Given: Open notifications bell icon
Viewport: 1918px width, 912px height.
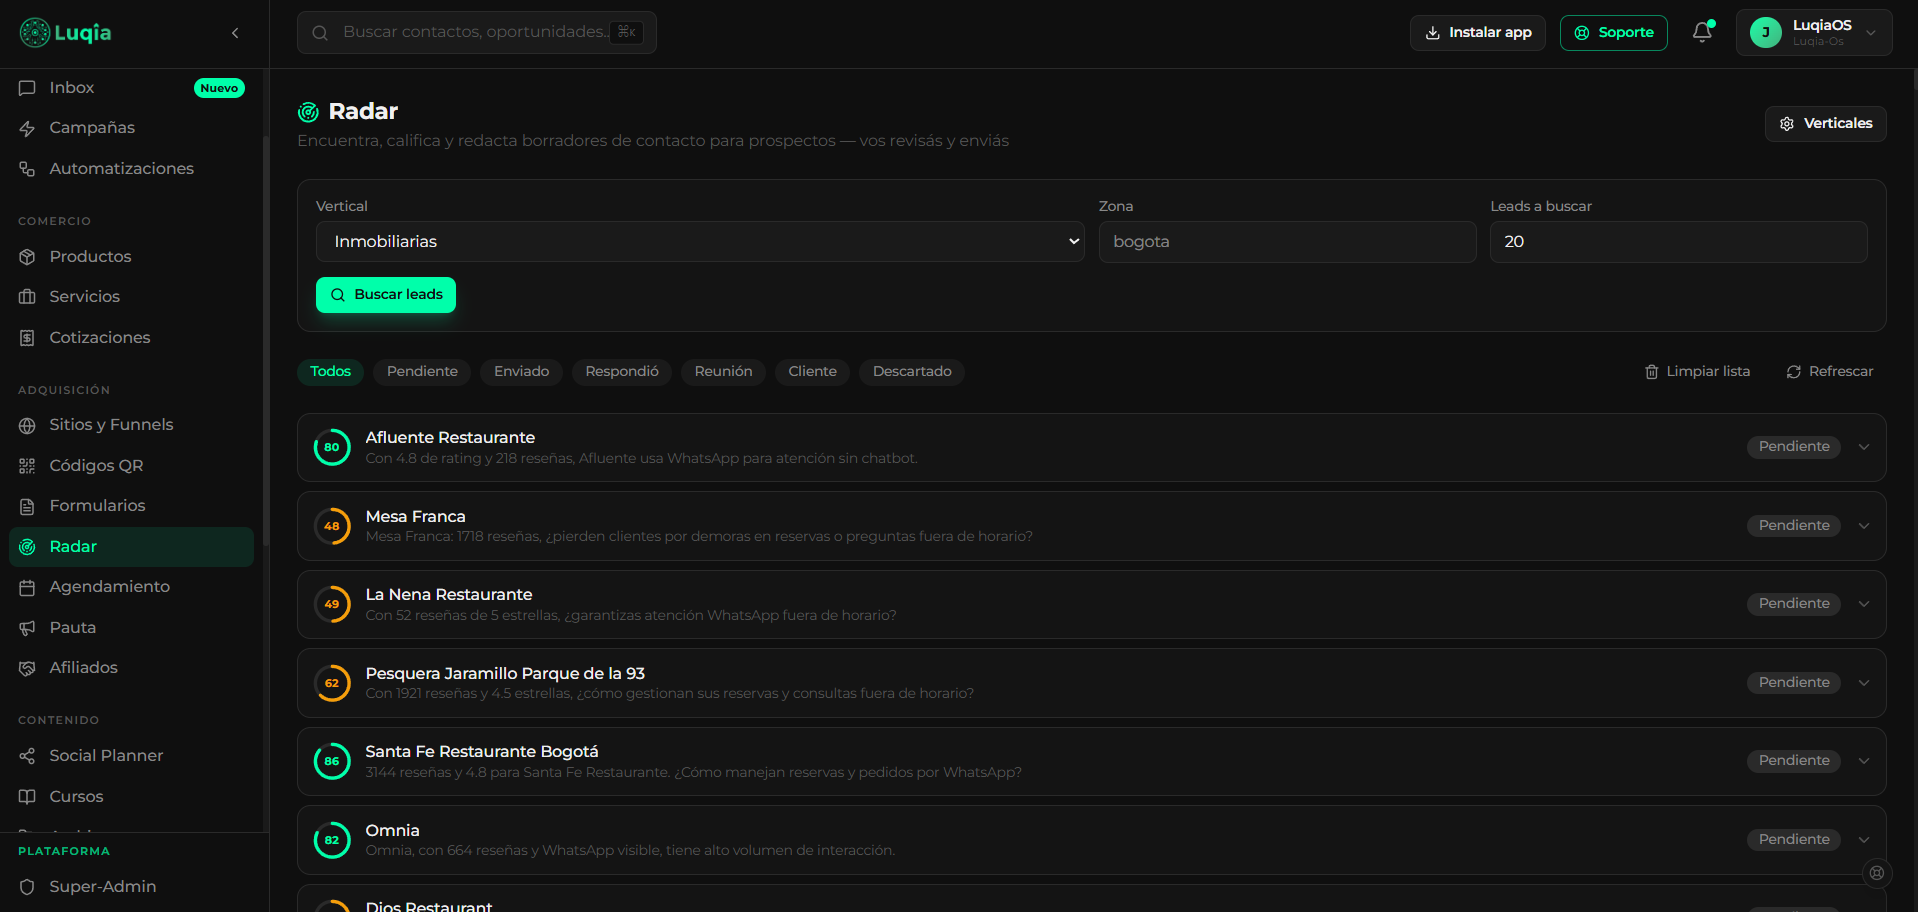Looking at the screenshot, I should 1702,33.
